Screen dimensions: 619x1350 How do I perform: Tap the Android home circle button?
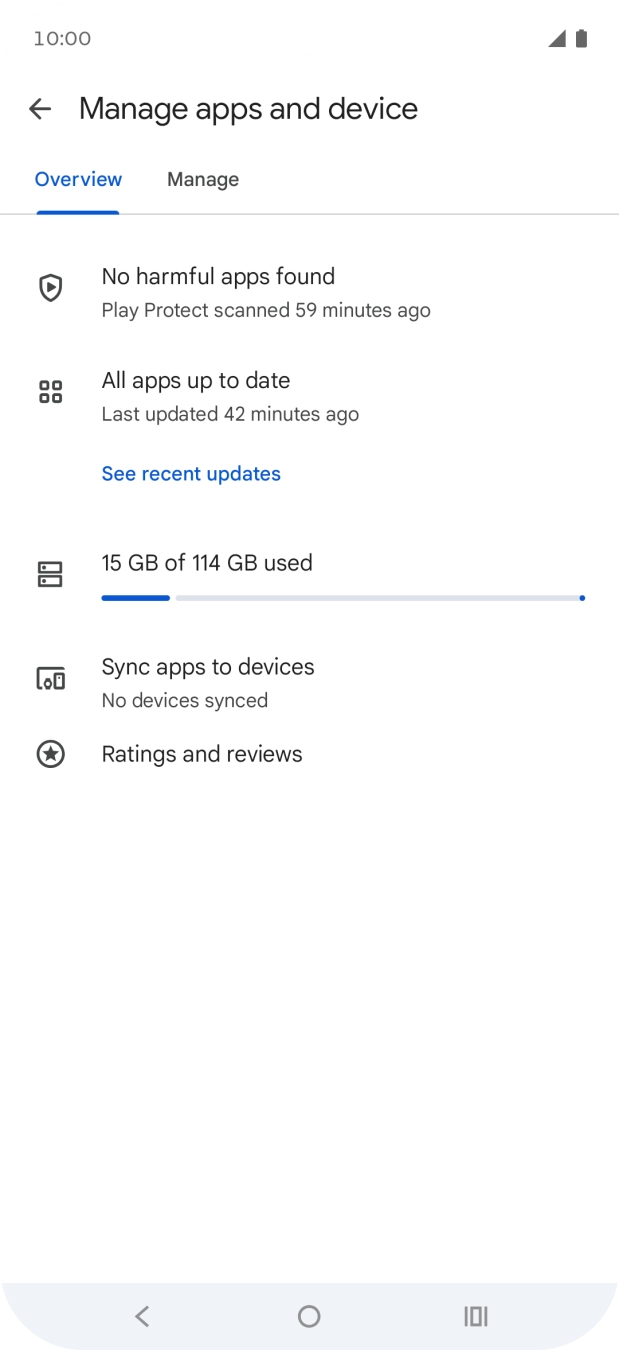pyautogui.click(x=309, y=1316)
